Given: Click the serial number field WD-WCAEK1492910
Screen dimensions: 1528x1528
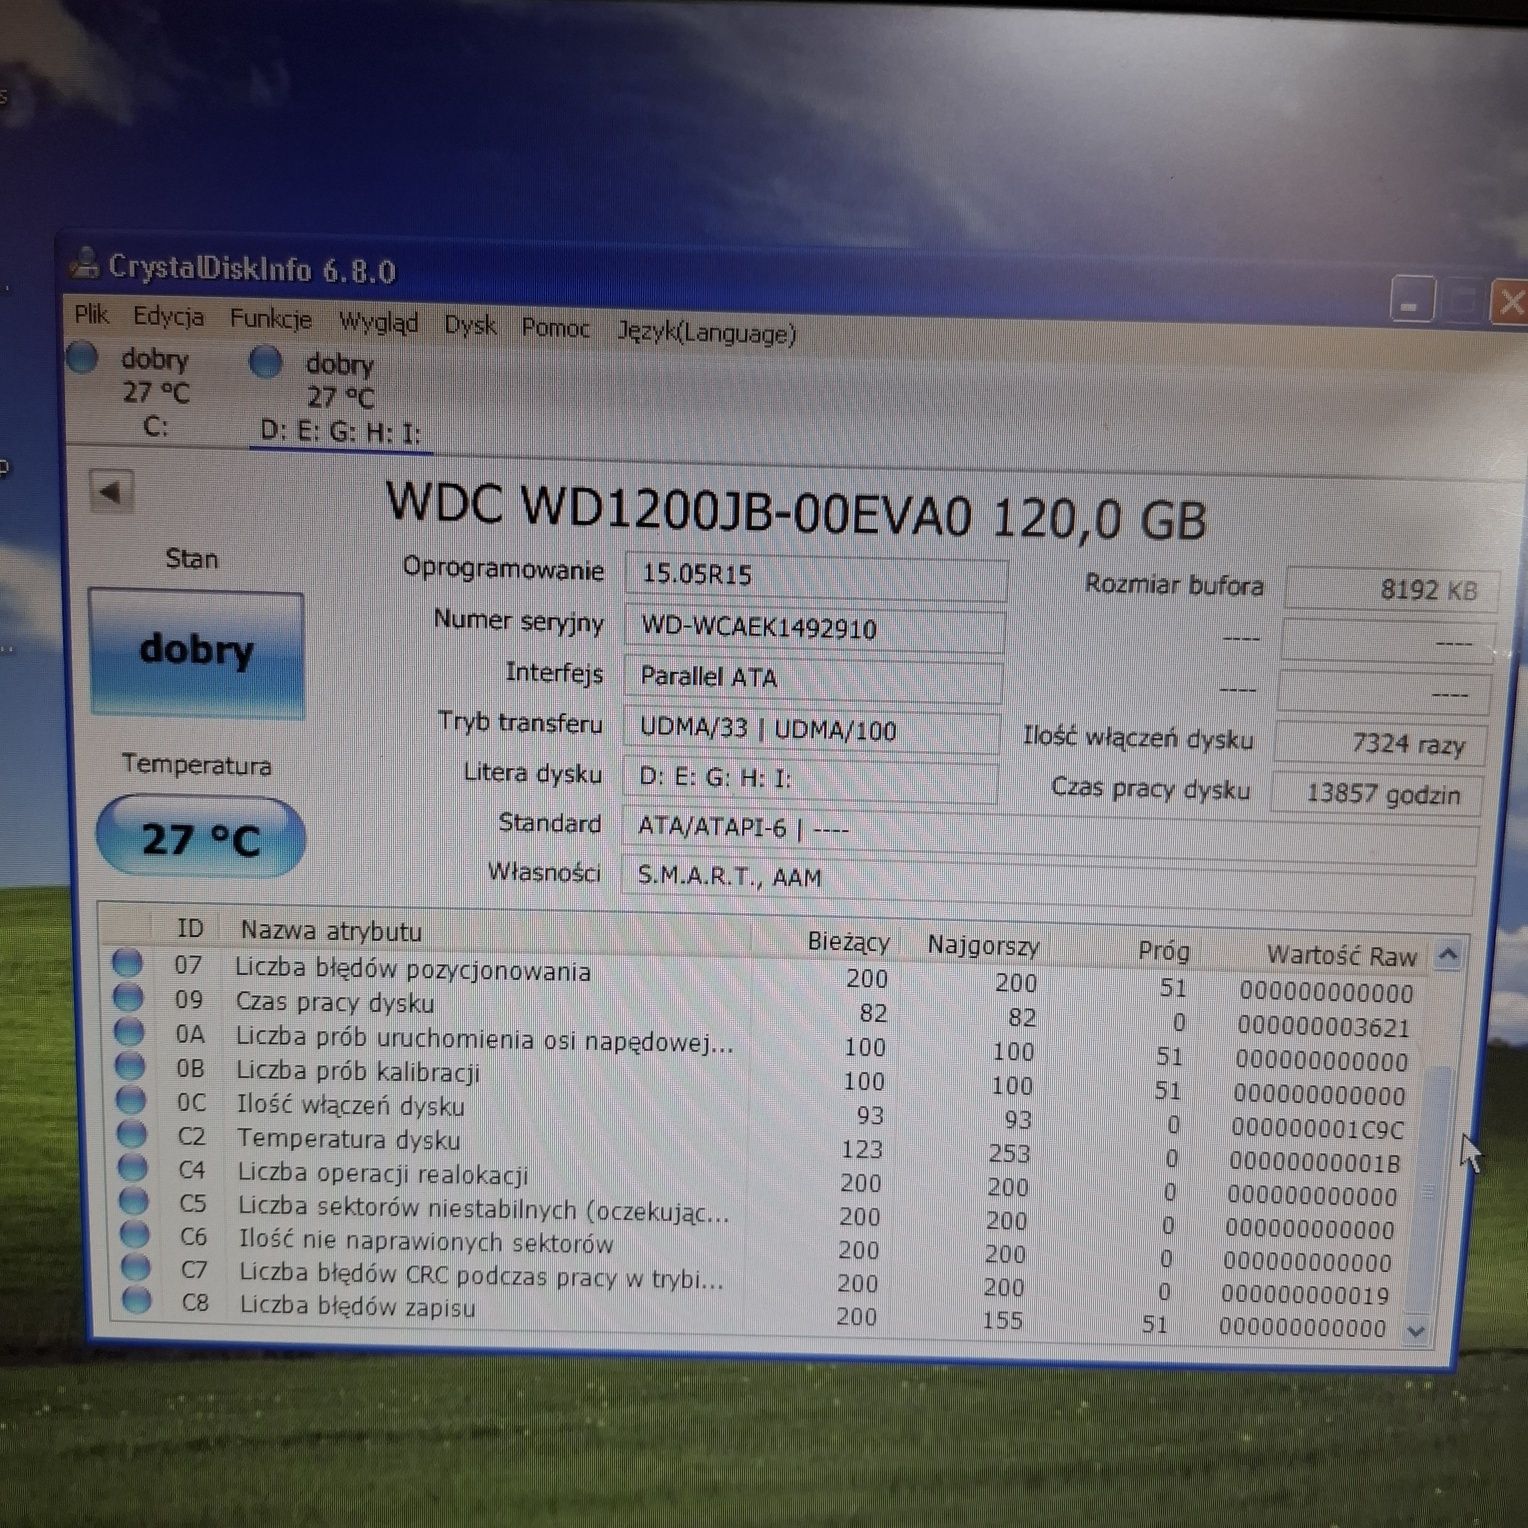Looking at the screenshot, I should pyautogui.click(x=814, y=628).
